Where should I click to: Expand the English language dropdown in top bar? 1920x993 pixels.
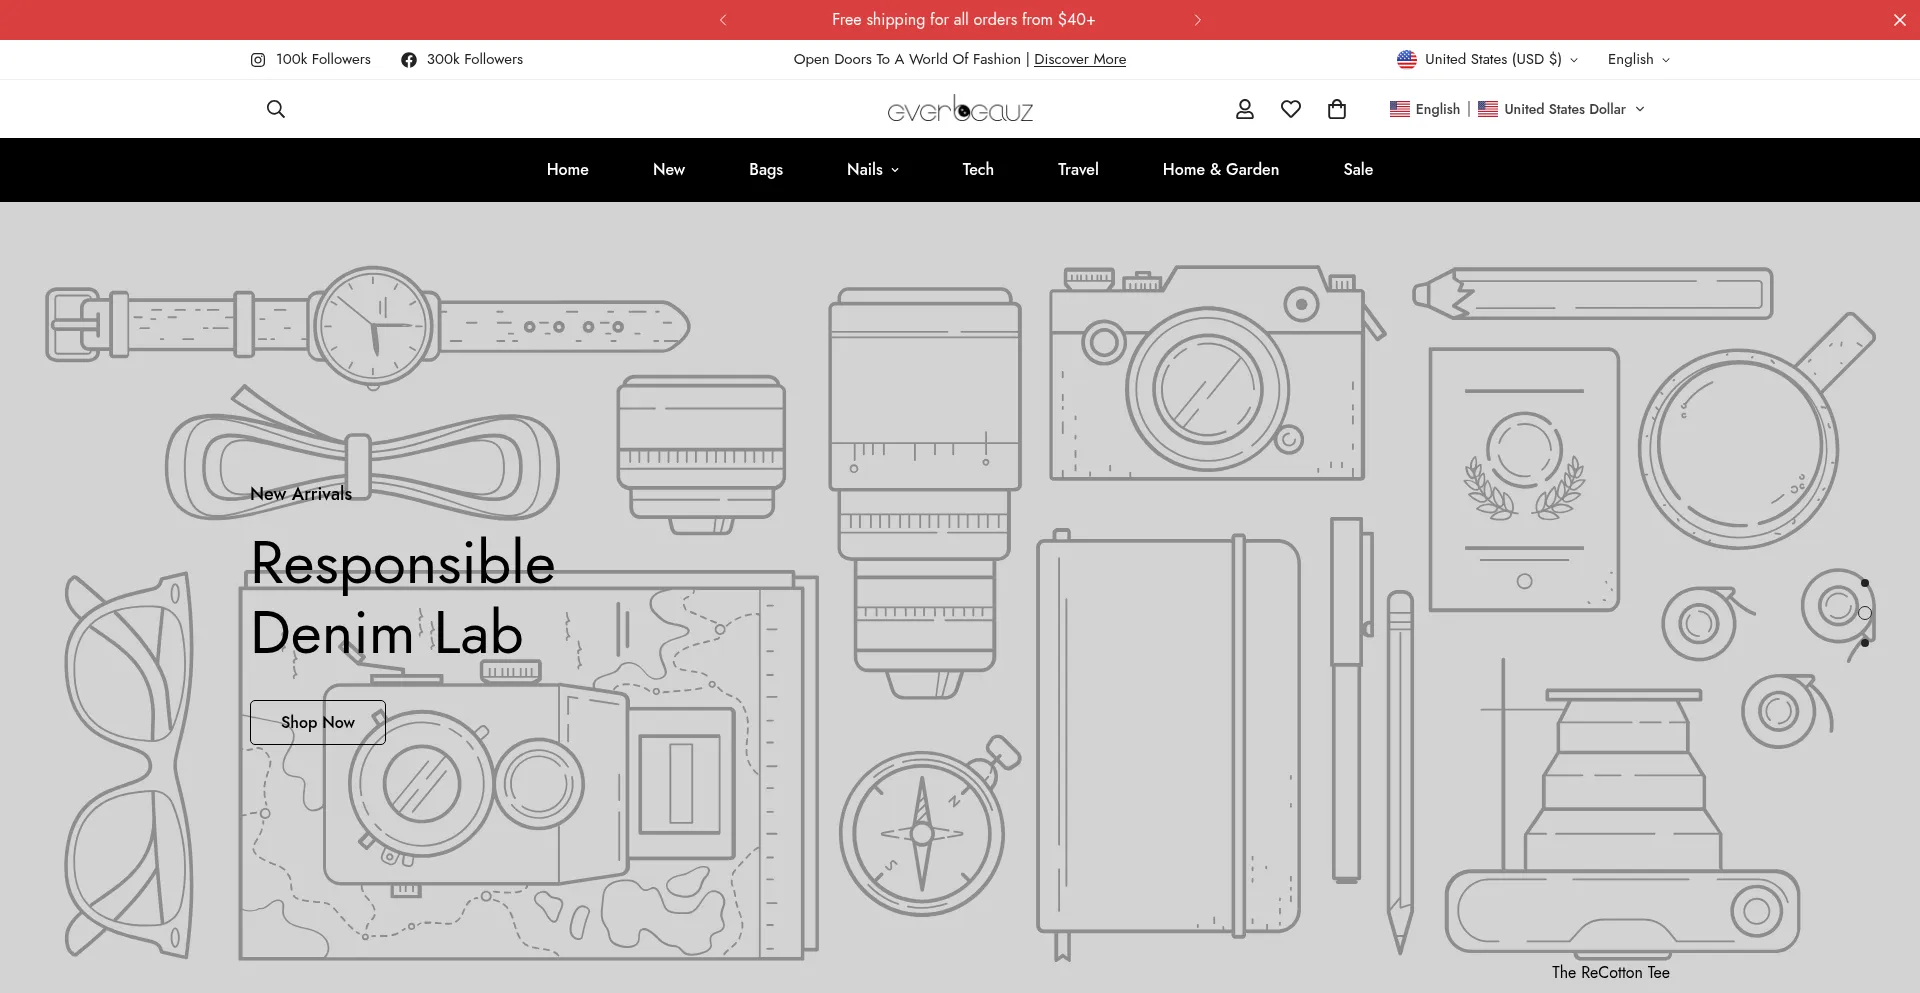pyautogui.click(x=1638, y=59)
